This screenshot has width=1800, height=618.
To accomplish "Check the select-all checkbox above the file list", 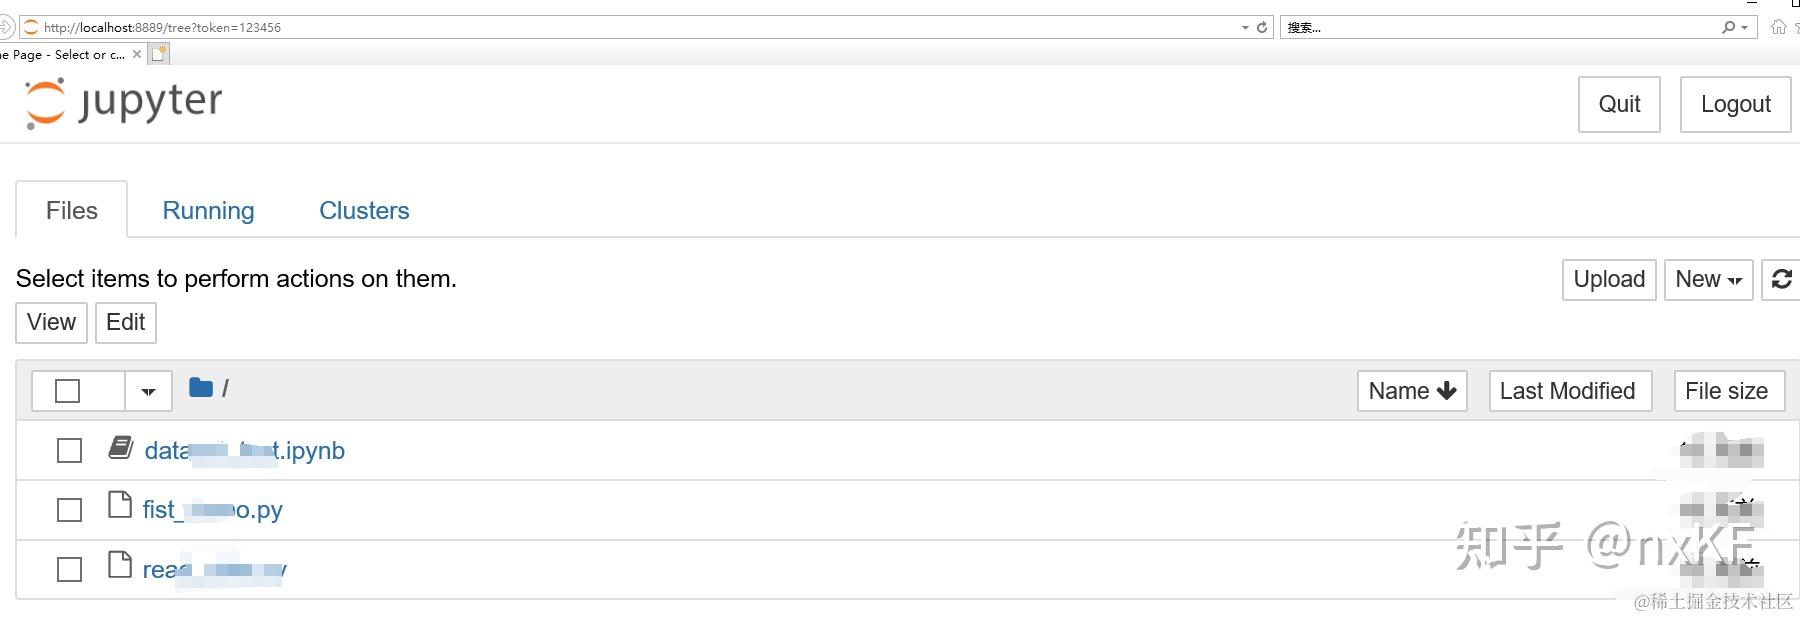I will (x=67, y=390).
